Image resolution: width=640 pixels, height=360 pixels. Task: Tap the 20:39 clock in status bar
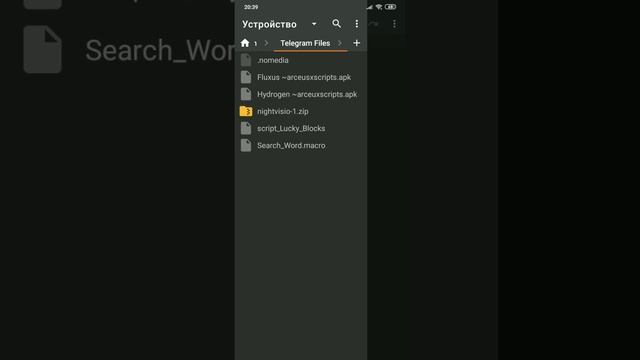tap(251, 7)
